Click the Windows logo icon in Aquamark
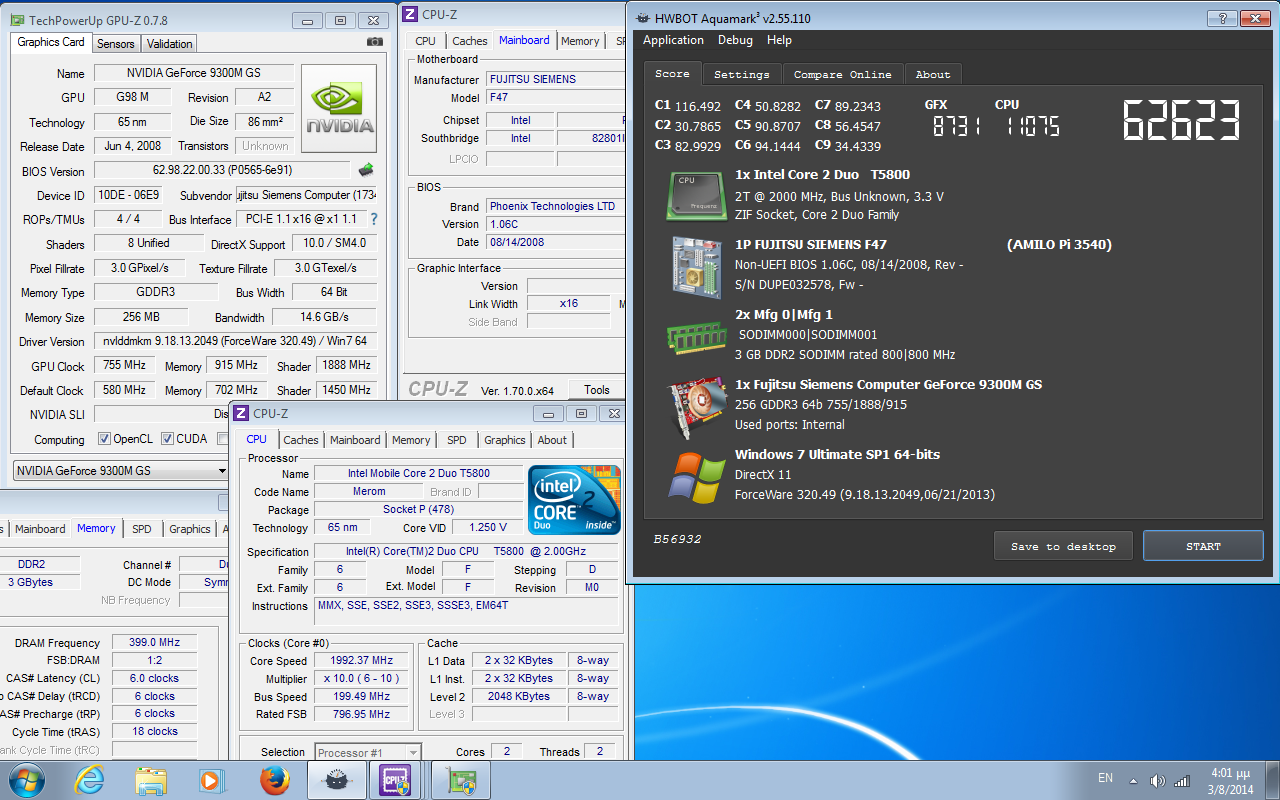 click(x=697, y=477)
